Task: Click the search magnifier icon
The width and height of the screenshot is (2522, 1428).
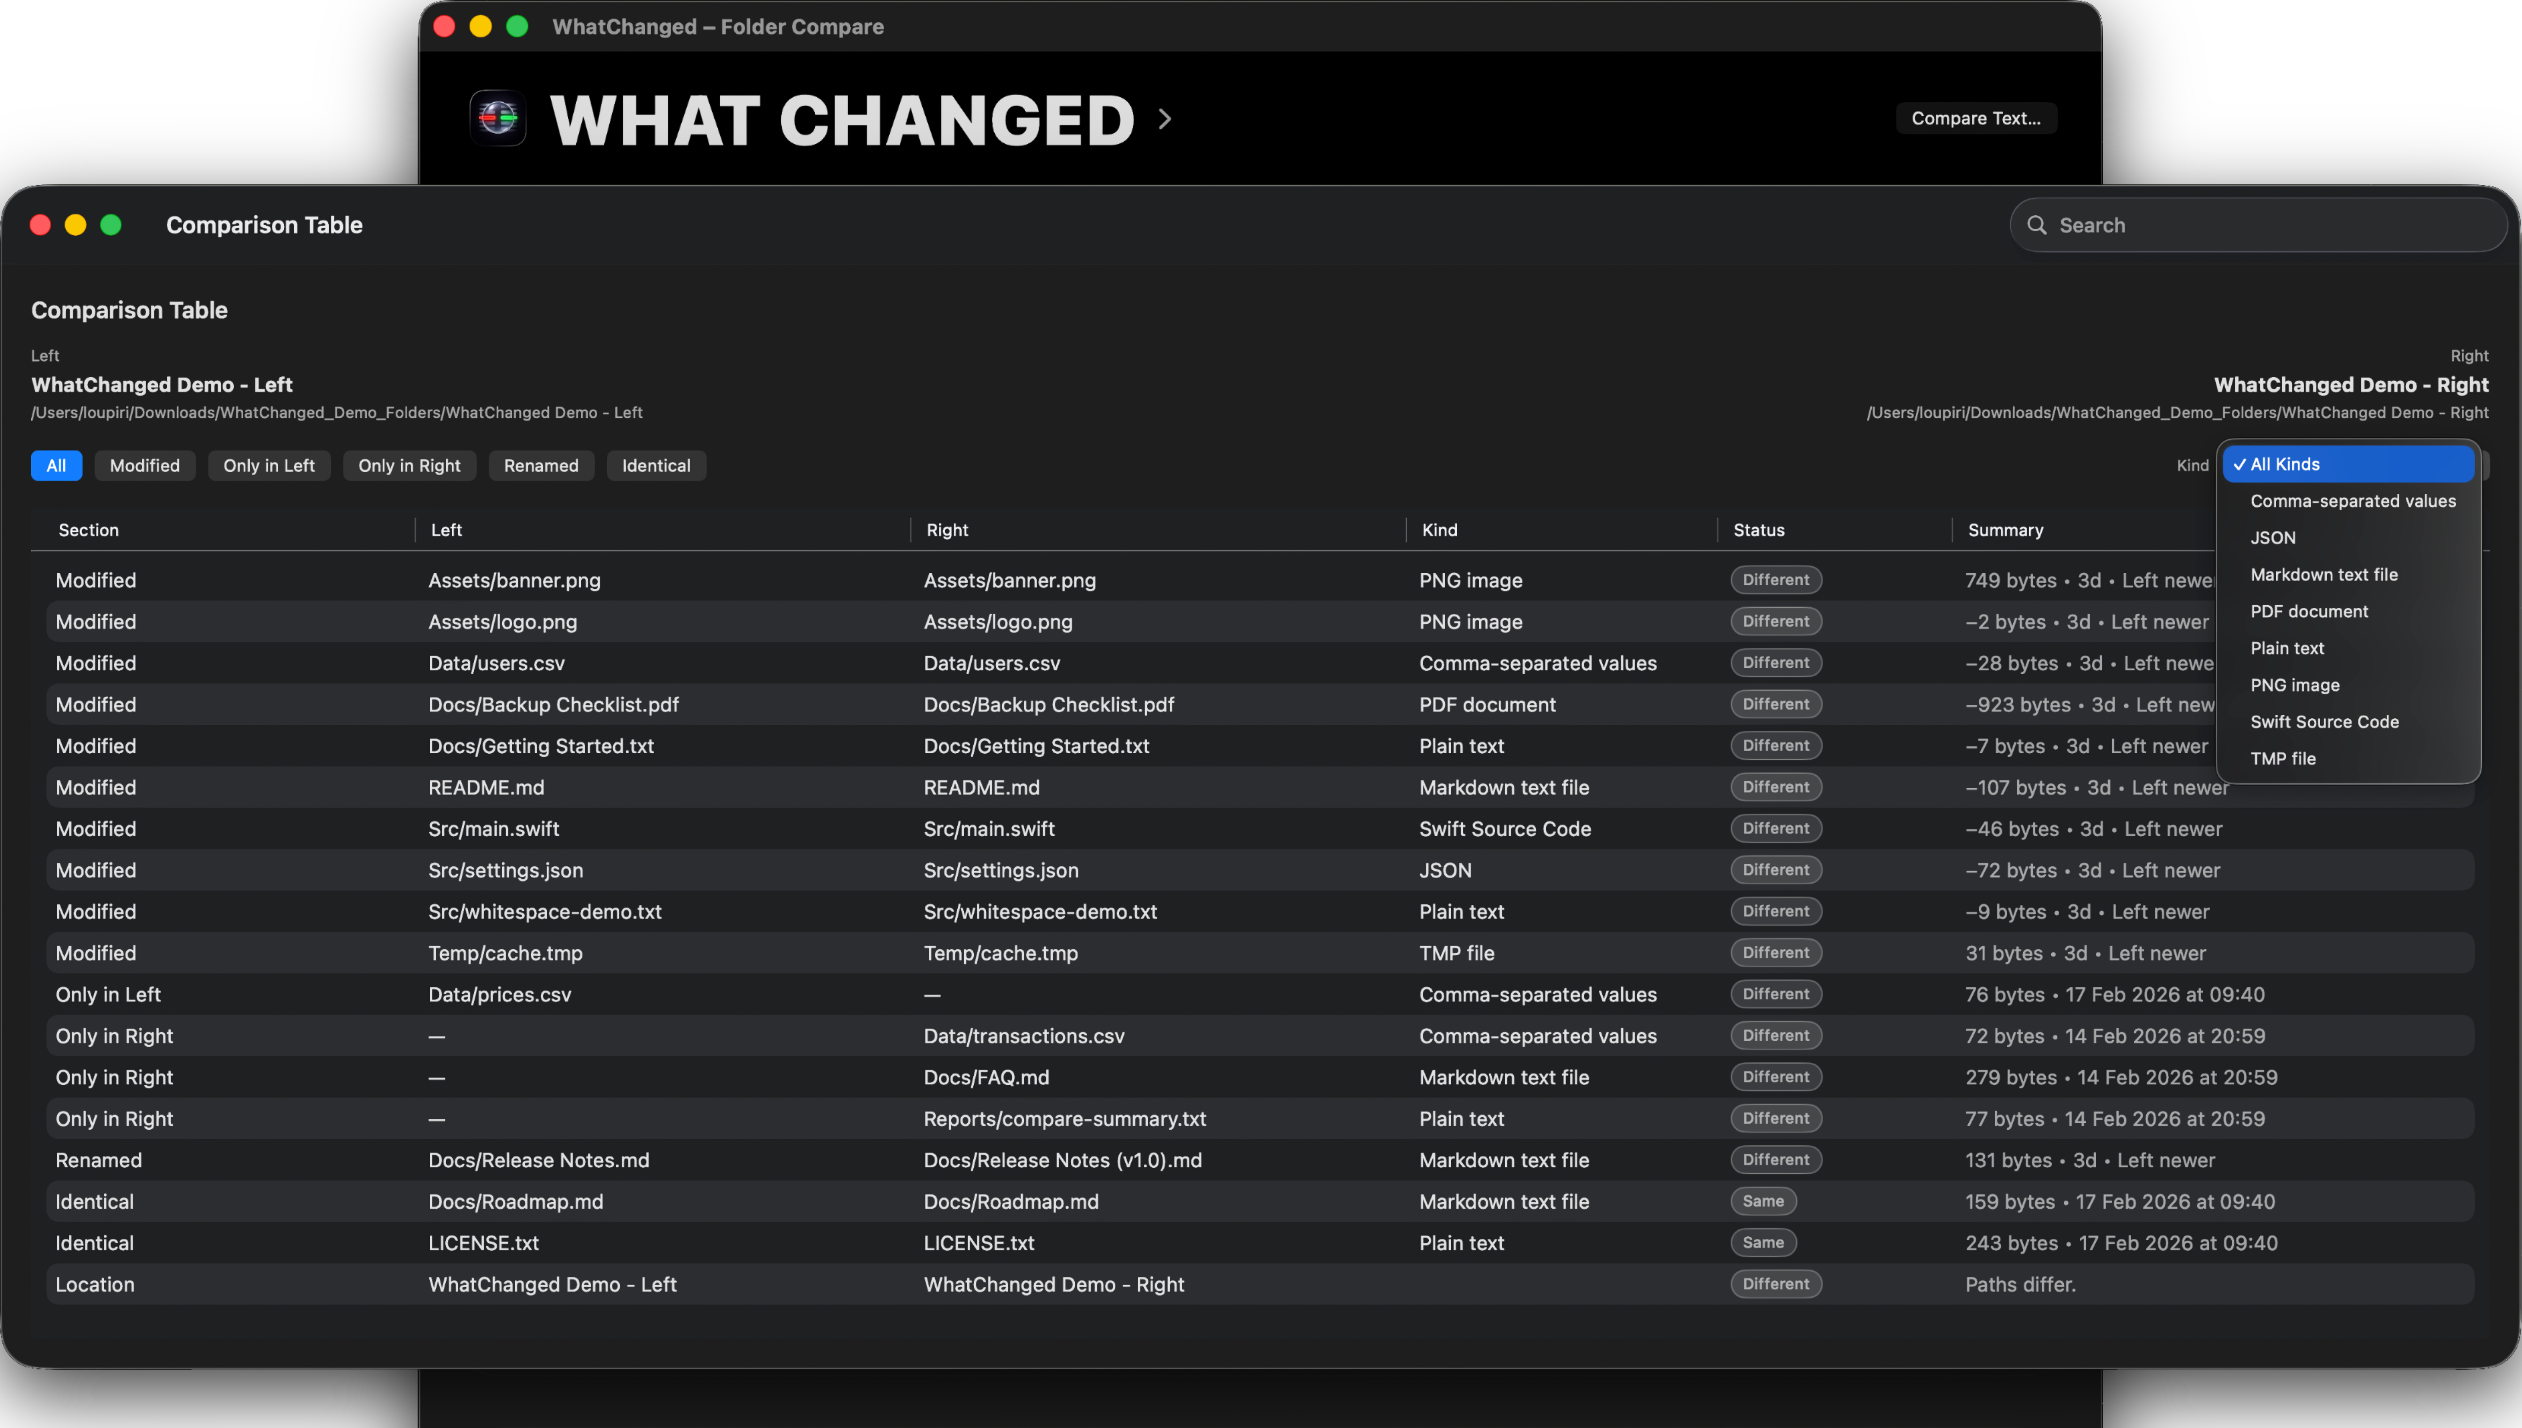Action: pos(2037,225)
